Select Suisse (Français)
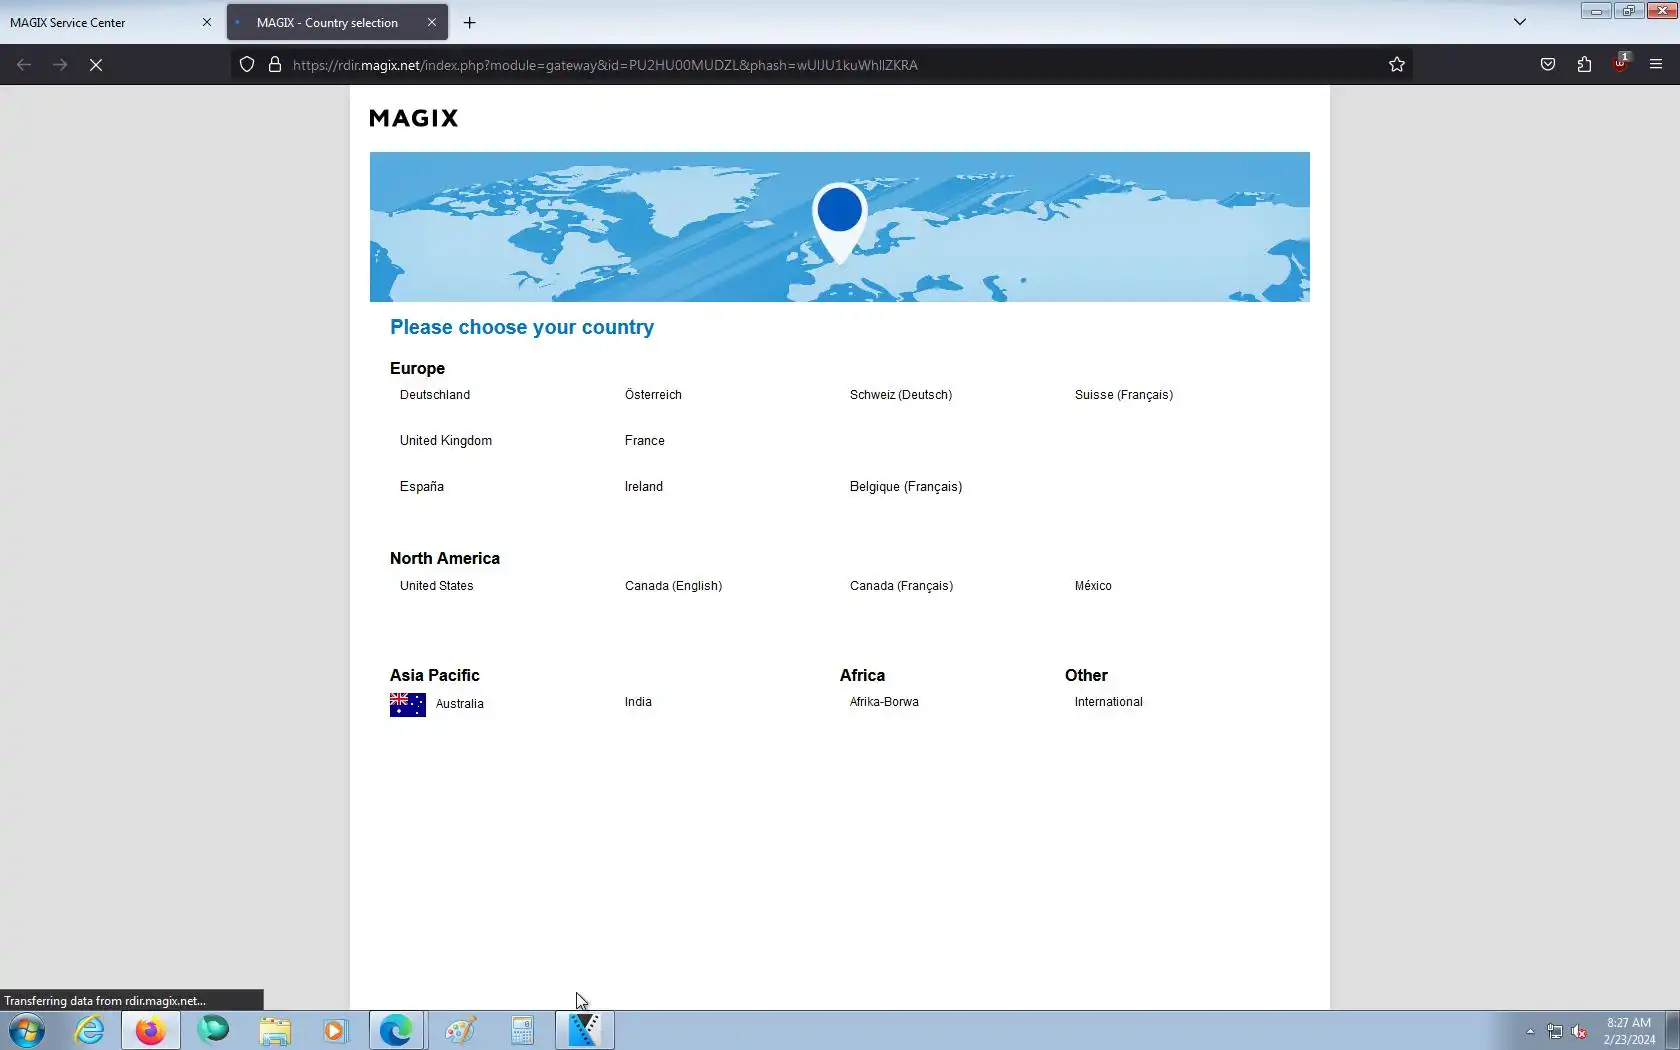This screenshot has height=1050, width=1680. pos(1124,395)
